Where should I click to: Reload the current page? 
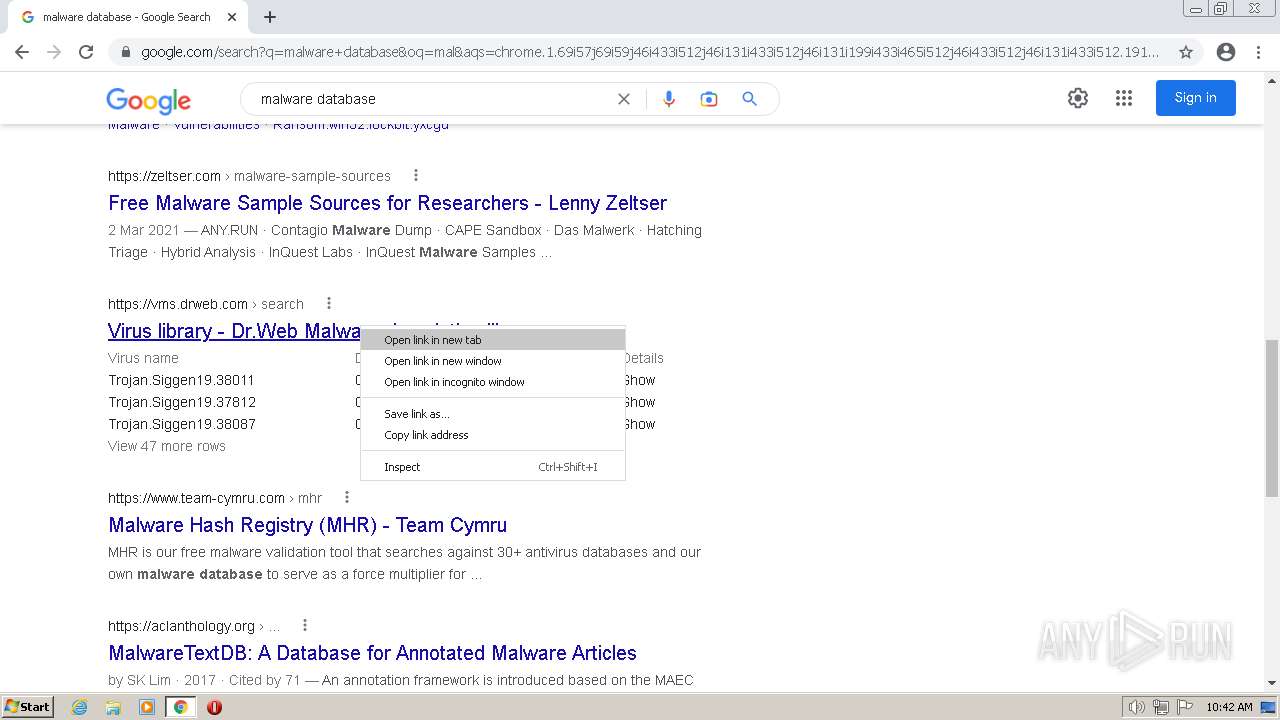coord(86,52)
